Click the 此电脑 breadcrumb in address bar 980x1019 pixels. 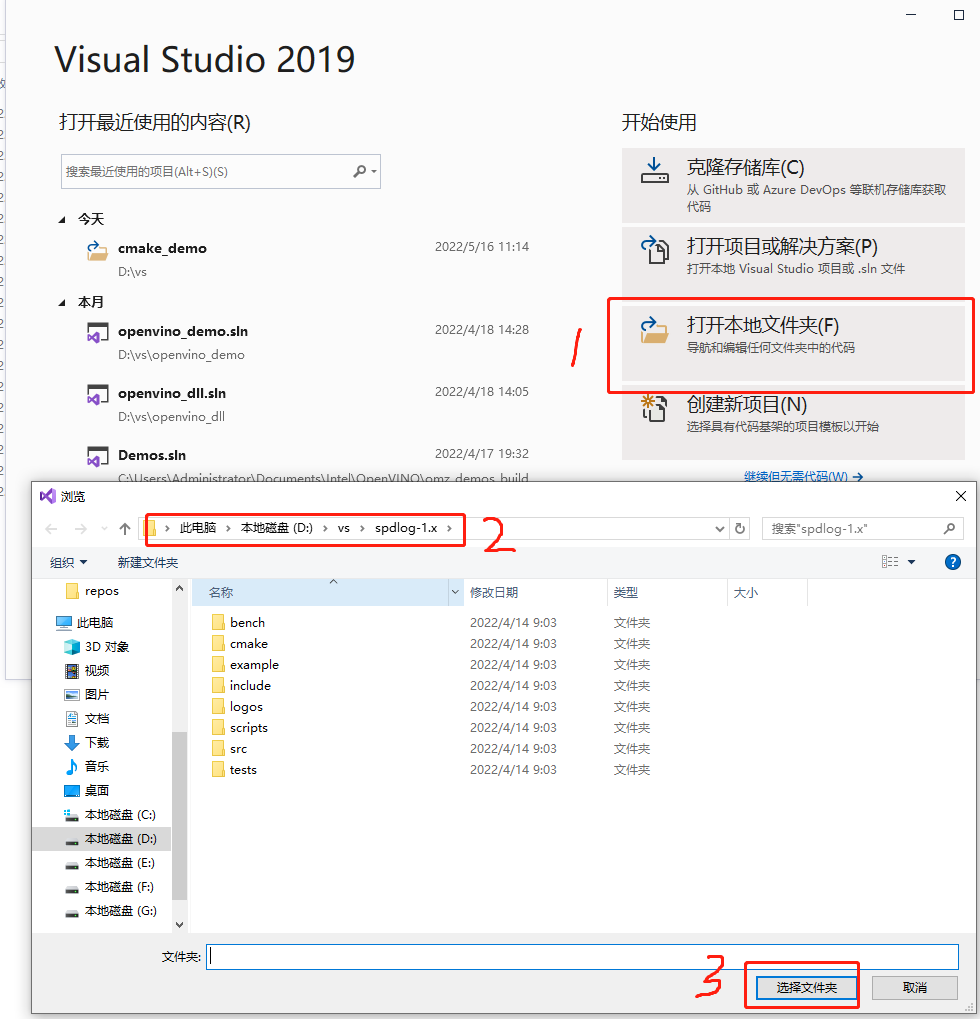pos(198,528)
